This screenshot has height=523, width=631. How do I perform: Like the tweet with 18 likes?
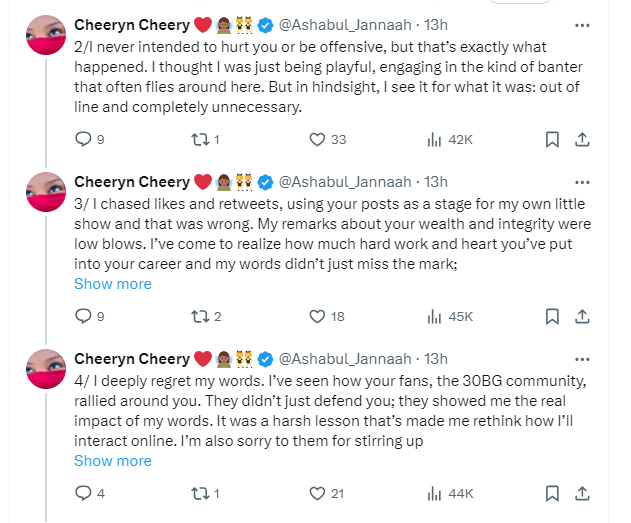point(317,316)
